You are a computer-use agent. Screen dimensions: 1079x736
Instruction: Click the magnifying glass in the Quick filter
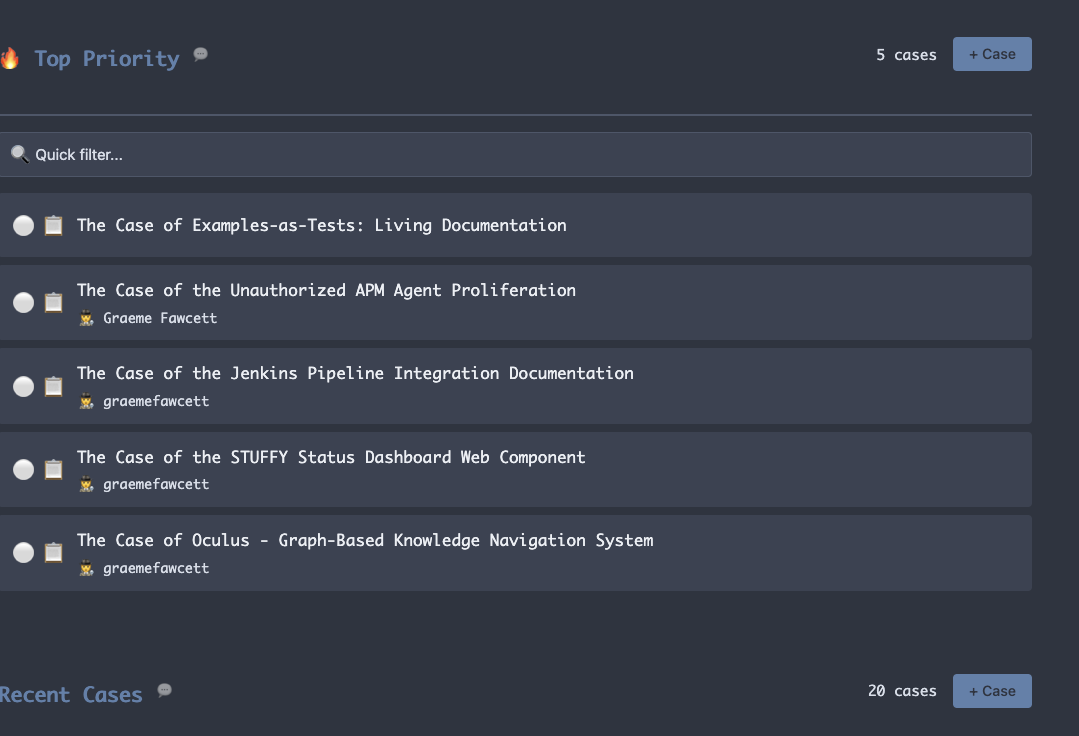click(19, 154)
